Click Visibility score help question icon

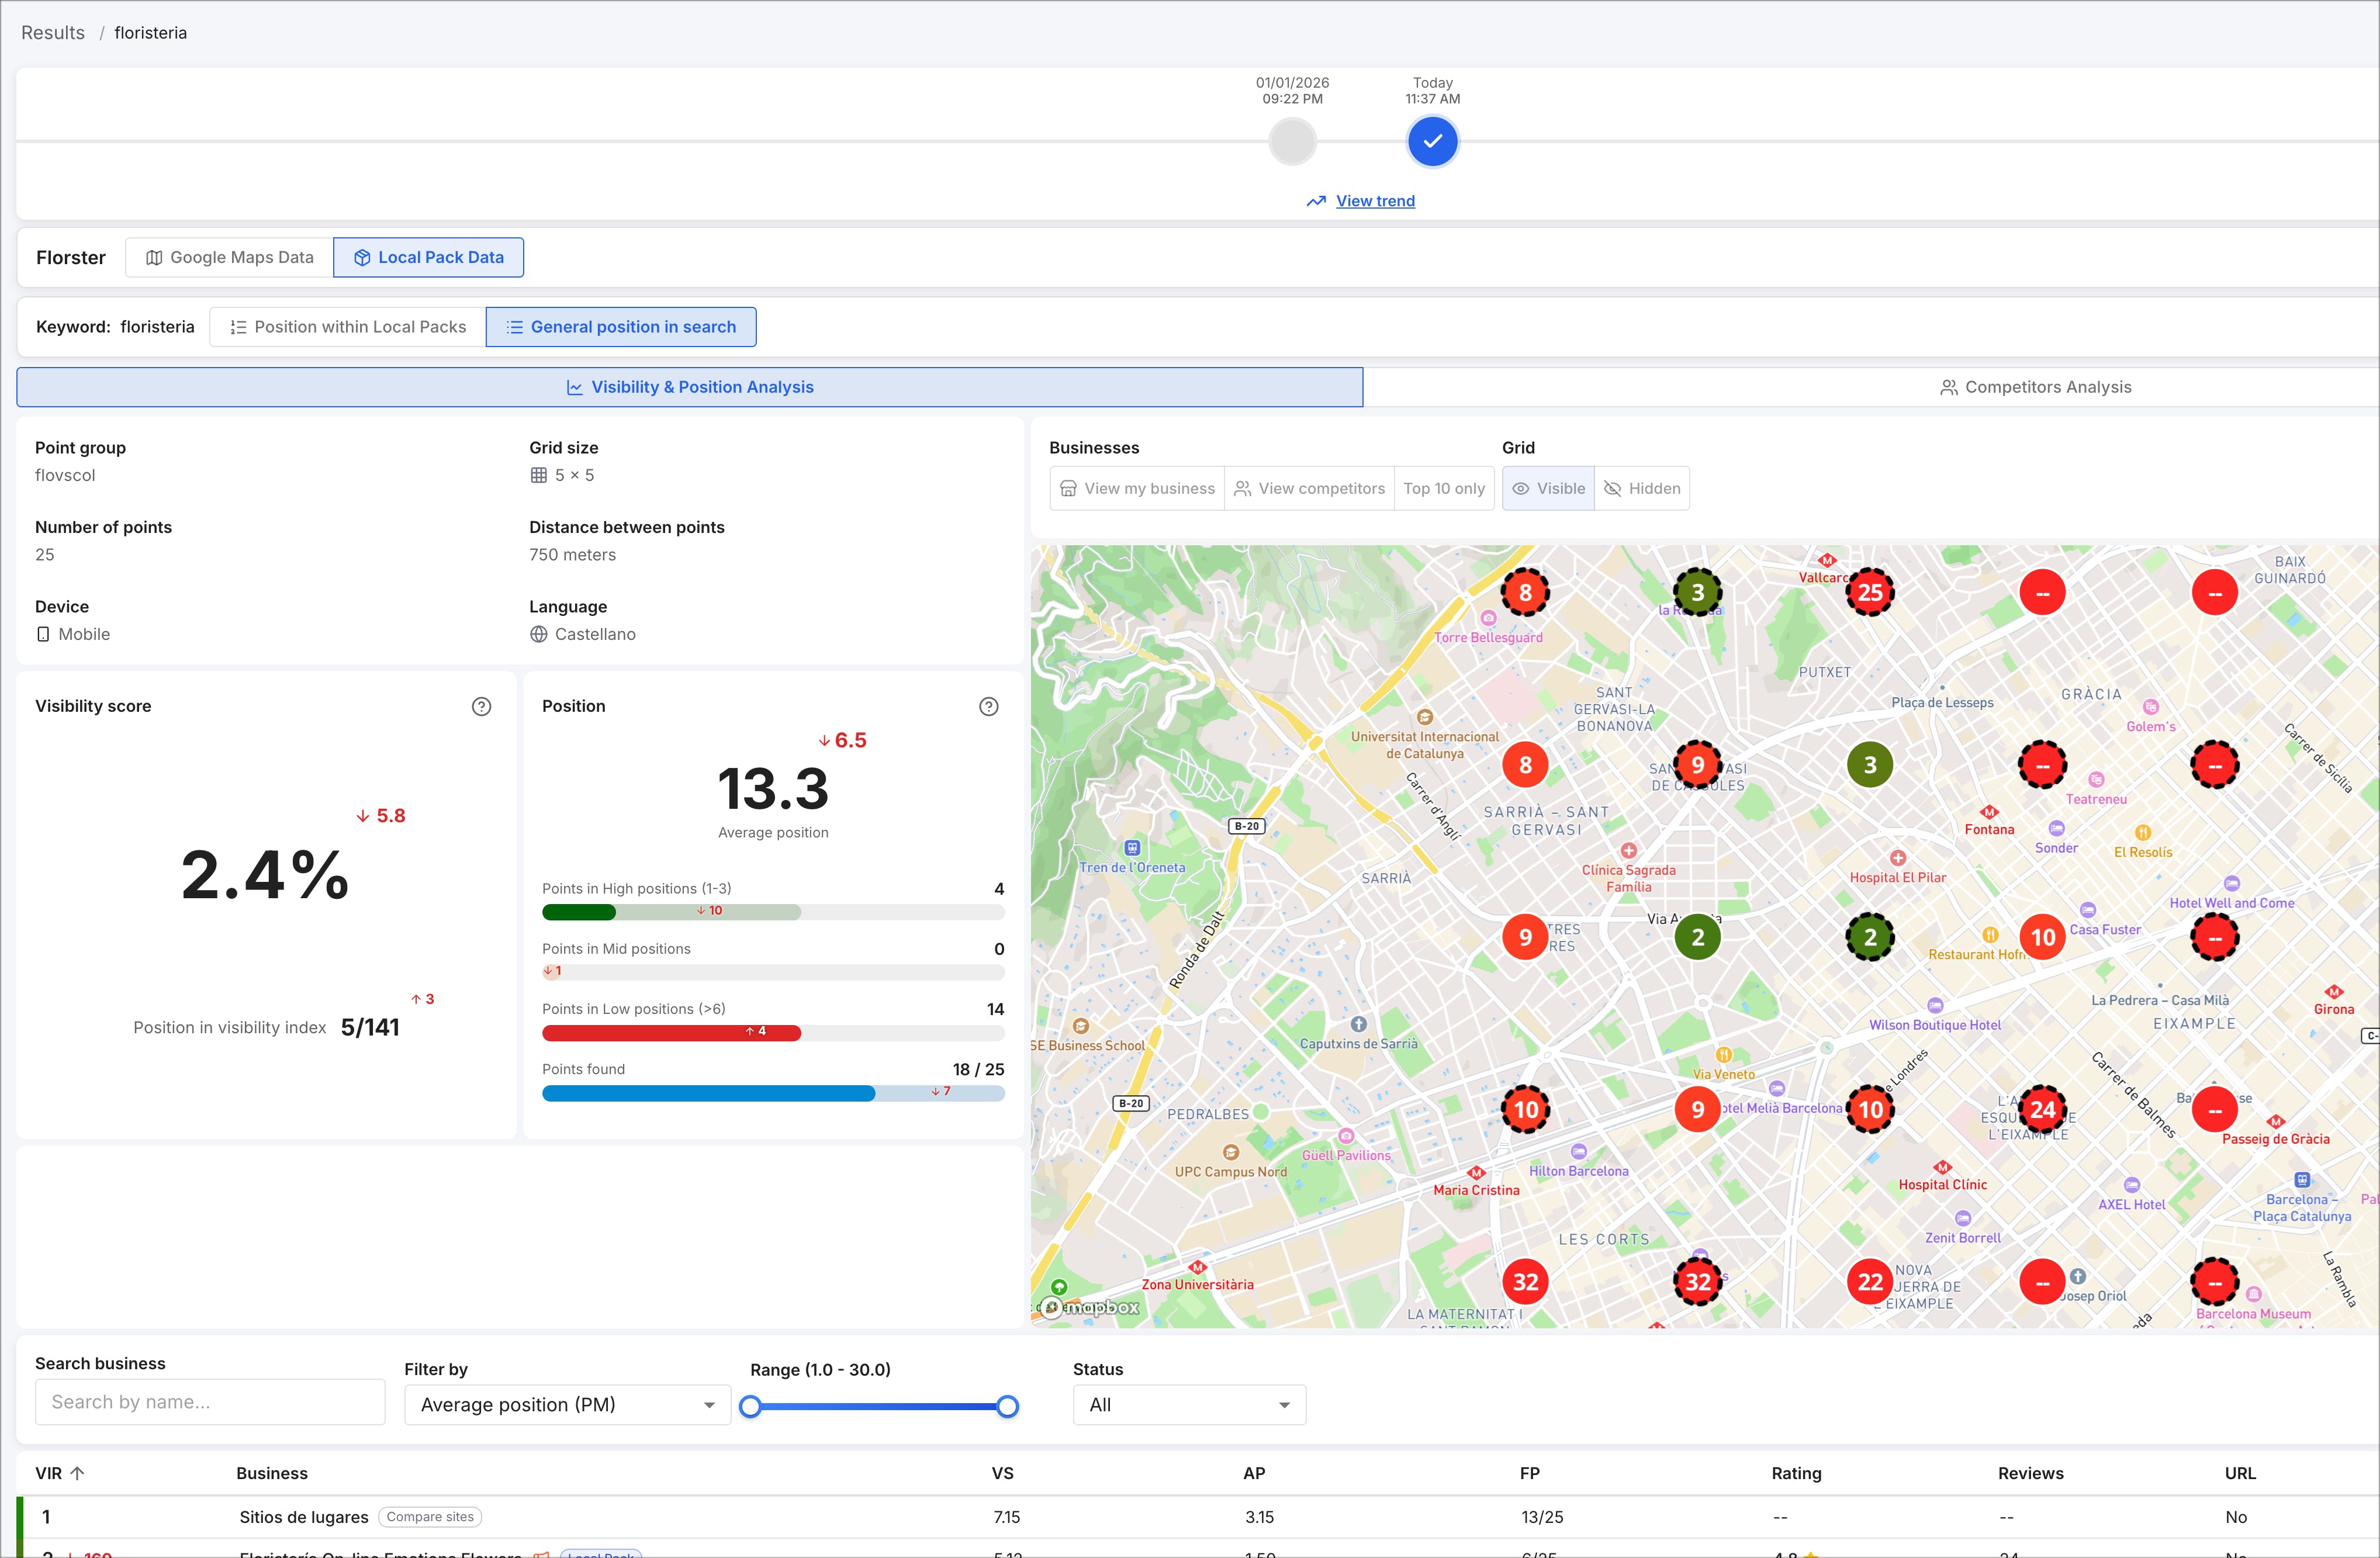(481, 706)
